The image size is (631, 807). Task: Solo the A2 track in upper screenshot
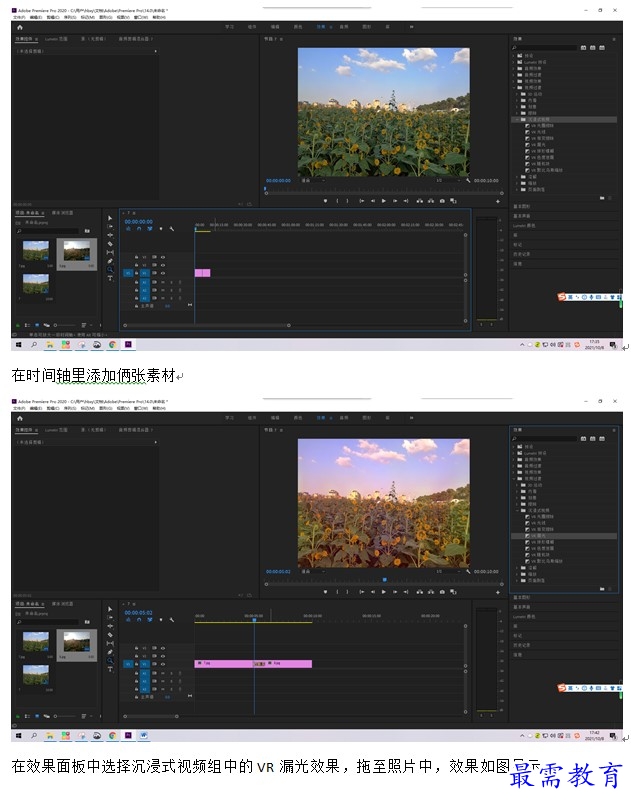tap(171, 290)
